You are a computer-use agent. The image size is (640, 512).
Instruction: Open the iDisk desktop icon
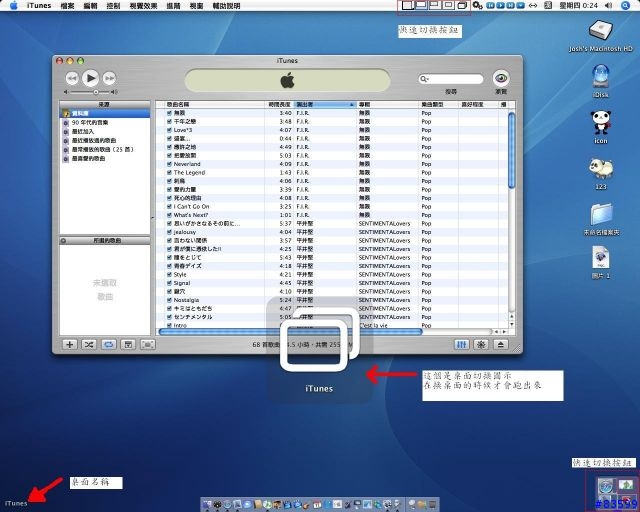pyautogui.click(x=600, y=80)
